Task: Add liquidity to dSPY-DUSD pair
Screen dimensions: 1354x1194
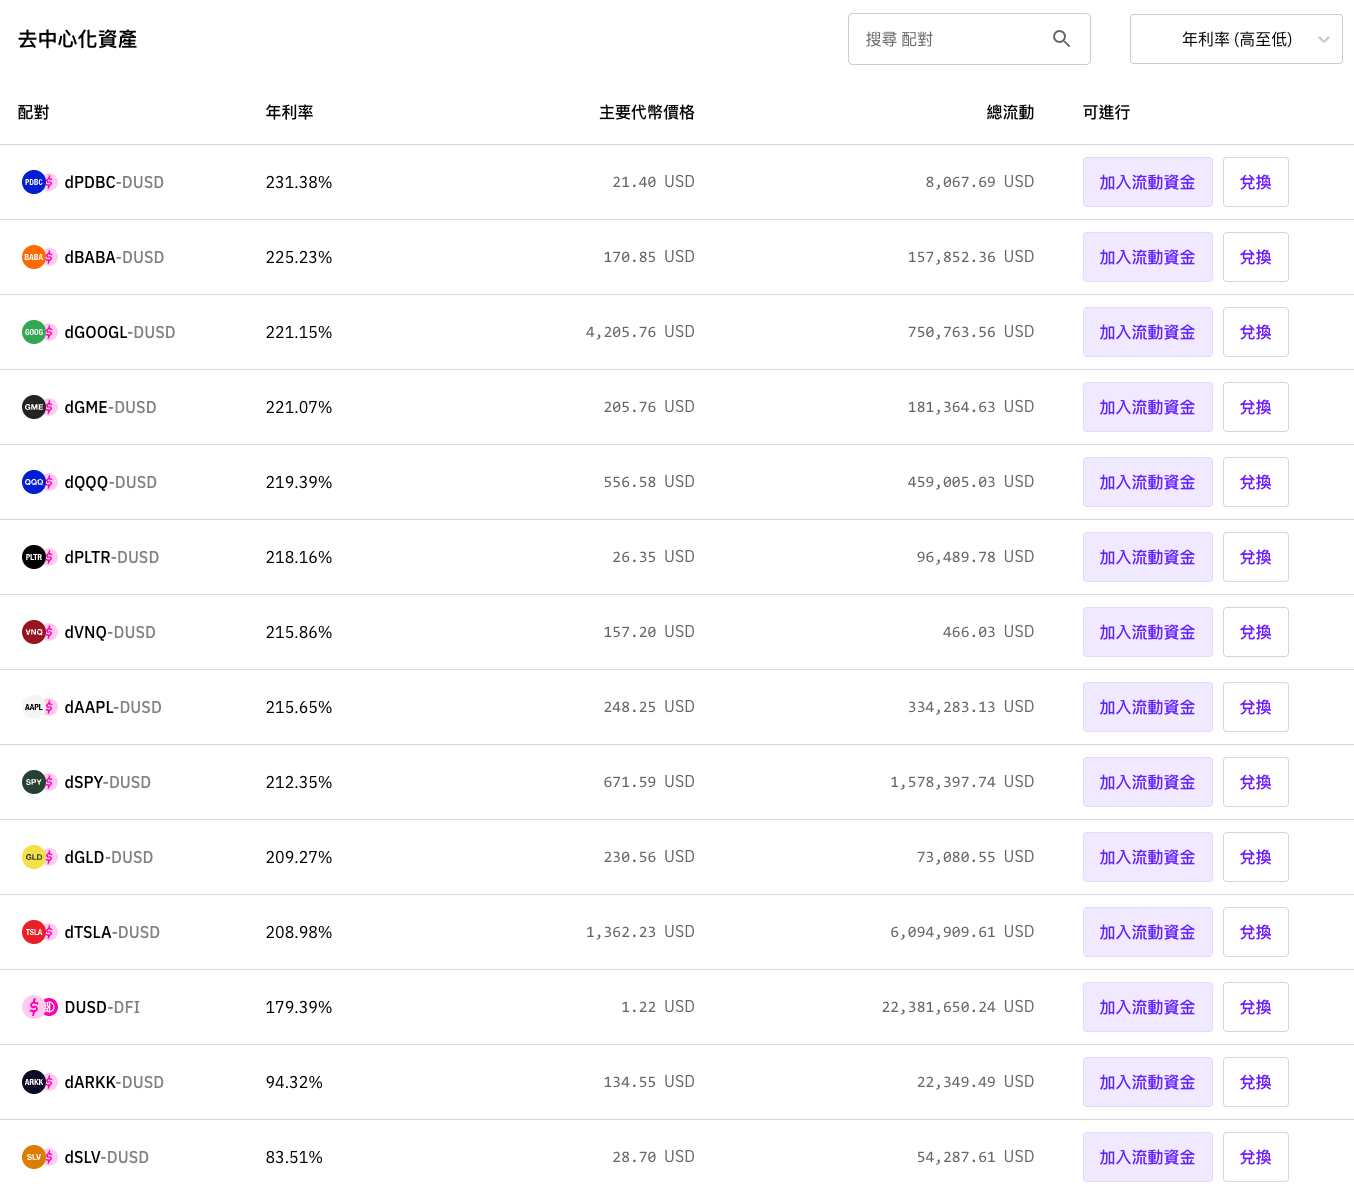Action: click(1147, 782)
